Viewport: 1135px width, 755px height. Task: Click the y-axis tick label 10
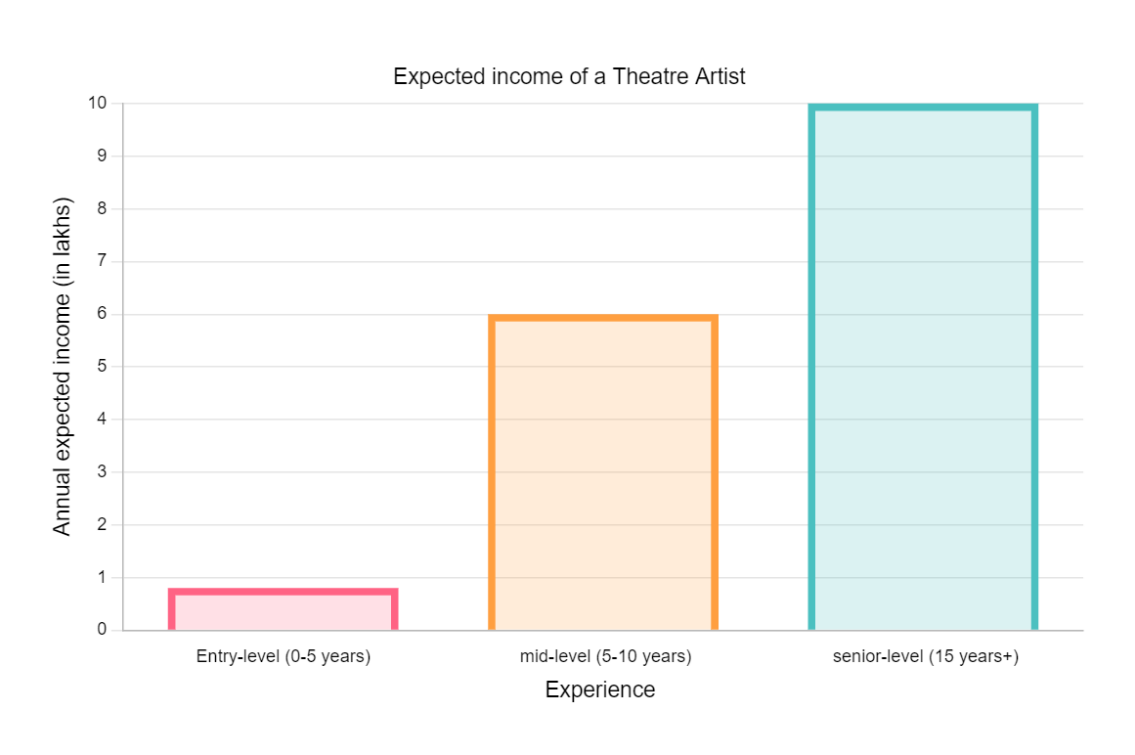point(97,103)
